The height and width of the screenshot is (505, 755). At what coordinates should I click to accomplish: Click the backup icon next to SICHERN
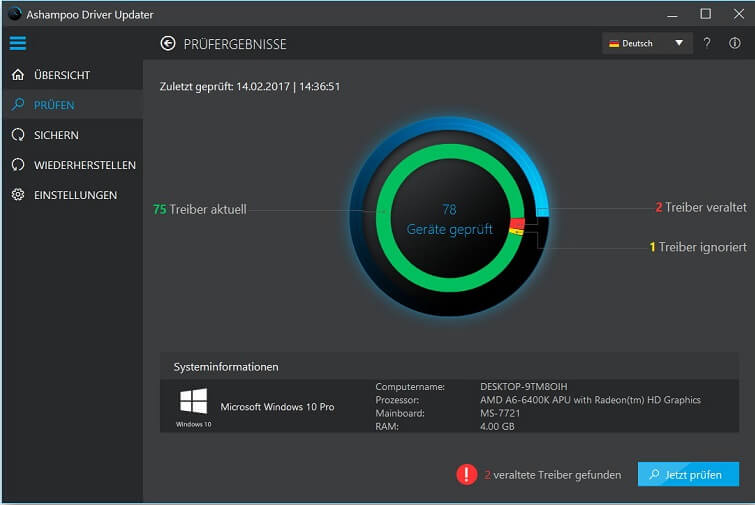pos(18,135)
